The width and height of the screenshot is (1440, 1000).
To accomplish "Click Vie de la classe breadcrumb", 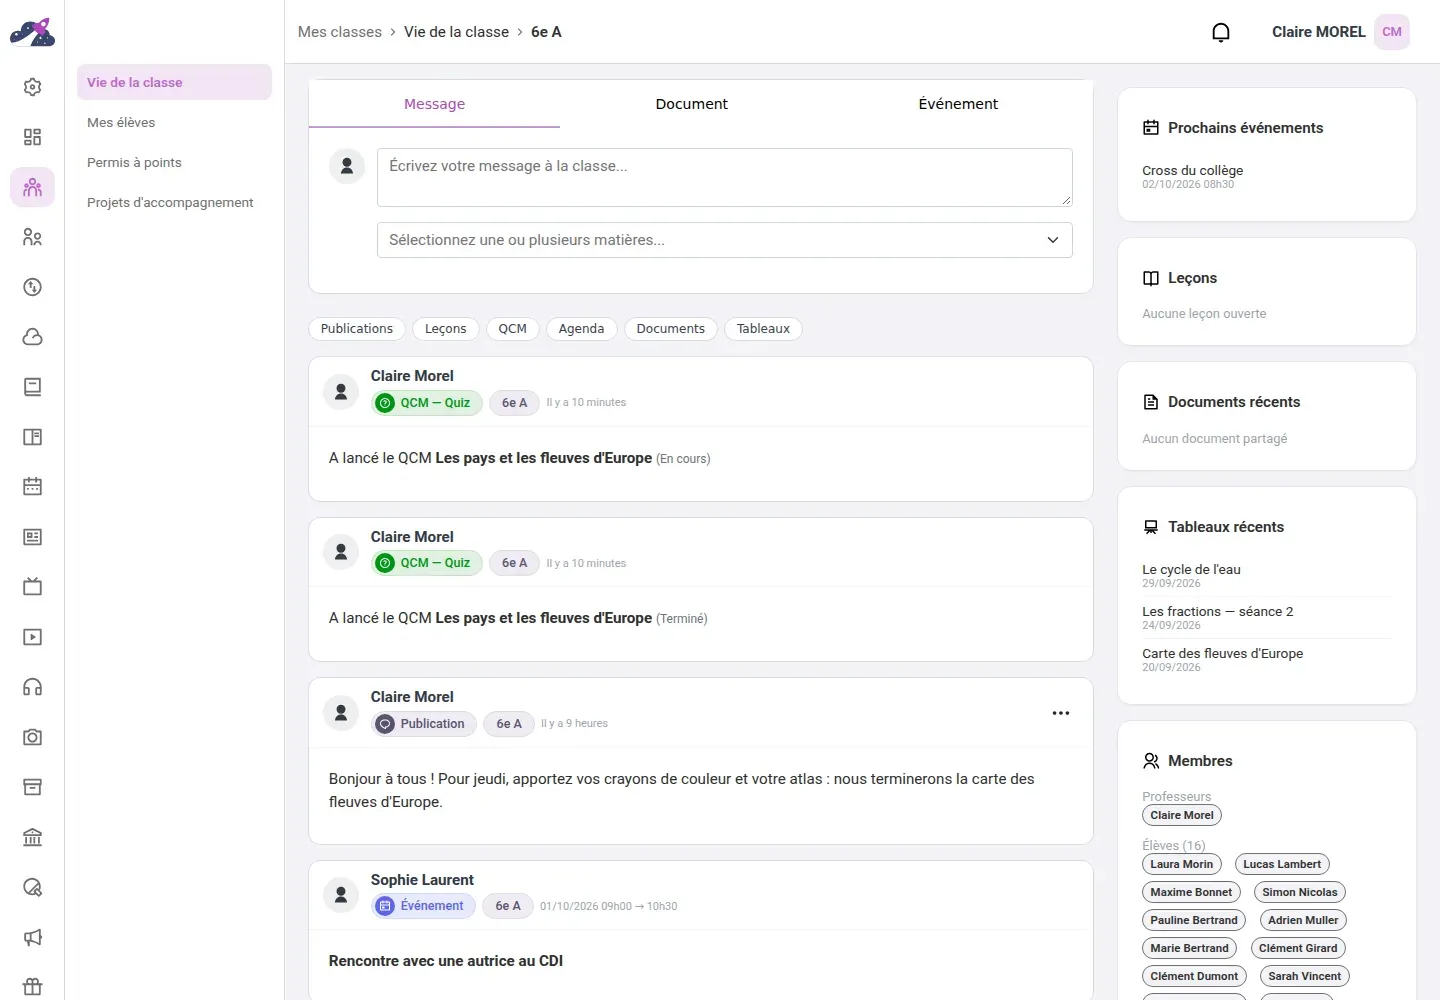I will click(x=456, y=32).
